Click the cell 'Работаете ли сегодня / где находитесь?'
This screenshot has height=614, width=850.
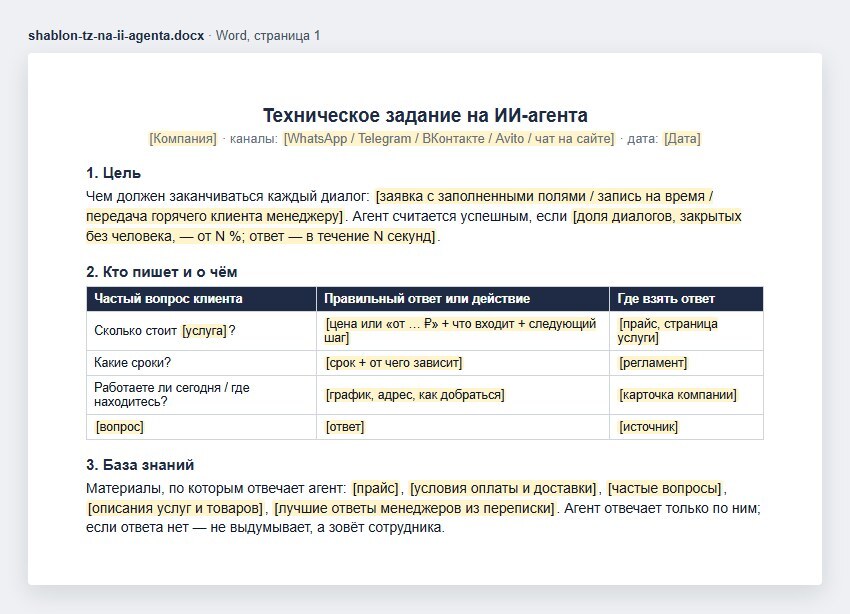click(201, 395)
